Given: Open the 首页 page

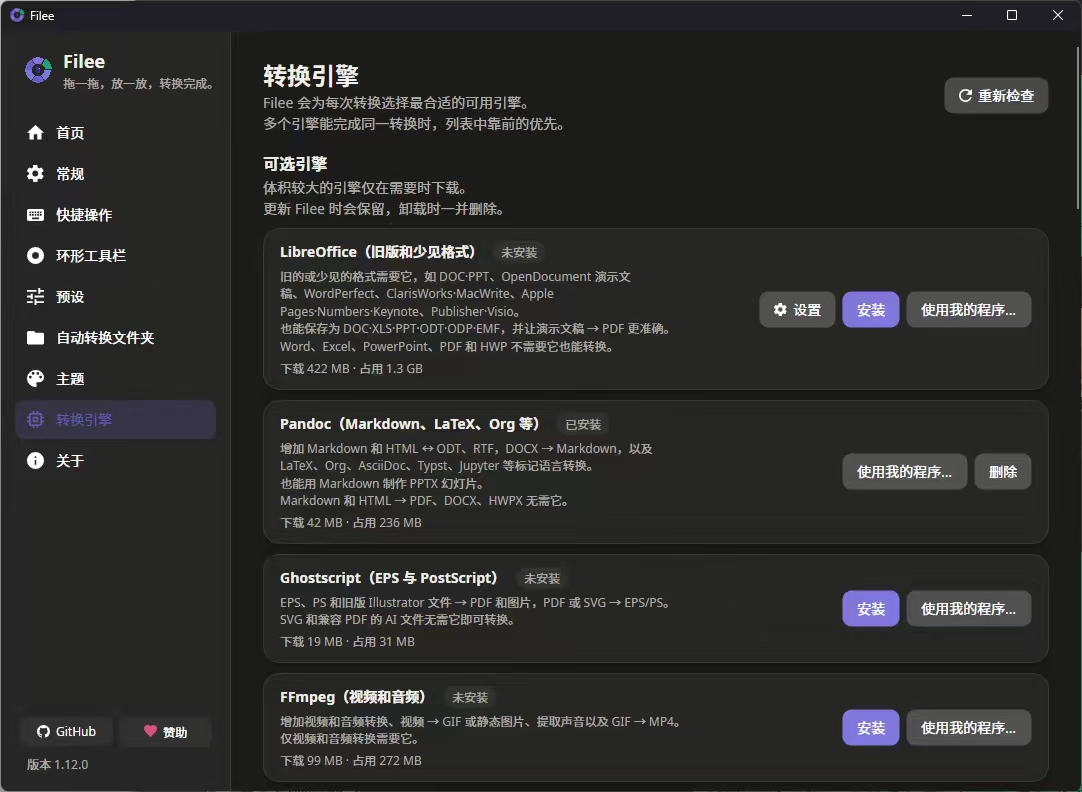Looking at the screenshot, I should point(116,132).
